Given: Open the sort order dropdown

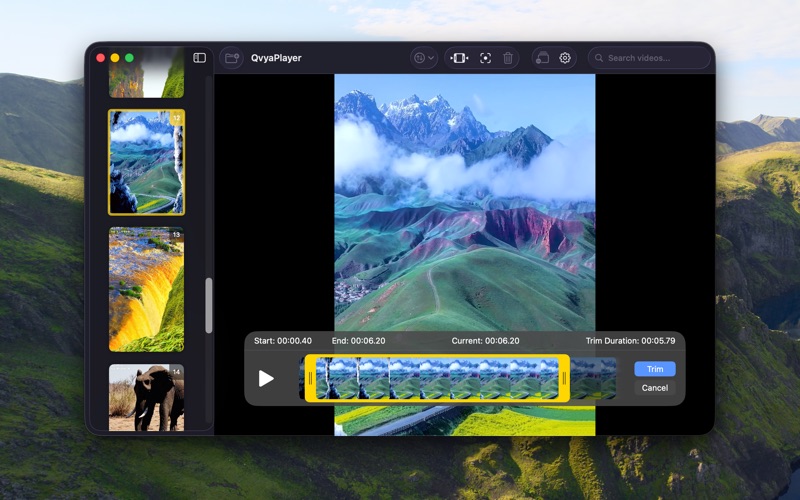Looking at the screenshot, I should pyautogui.click(x=424, y=58).
